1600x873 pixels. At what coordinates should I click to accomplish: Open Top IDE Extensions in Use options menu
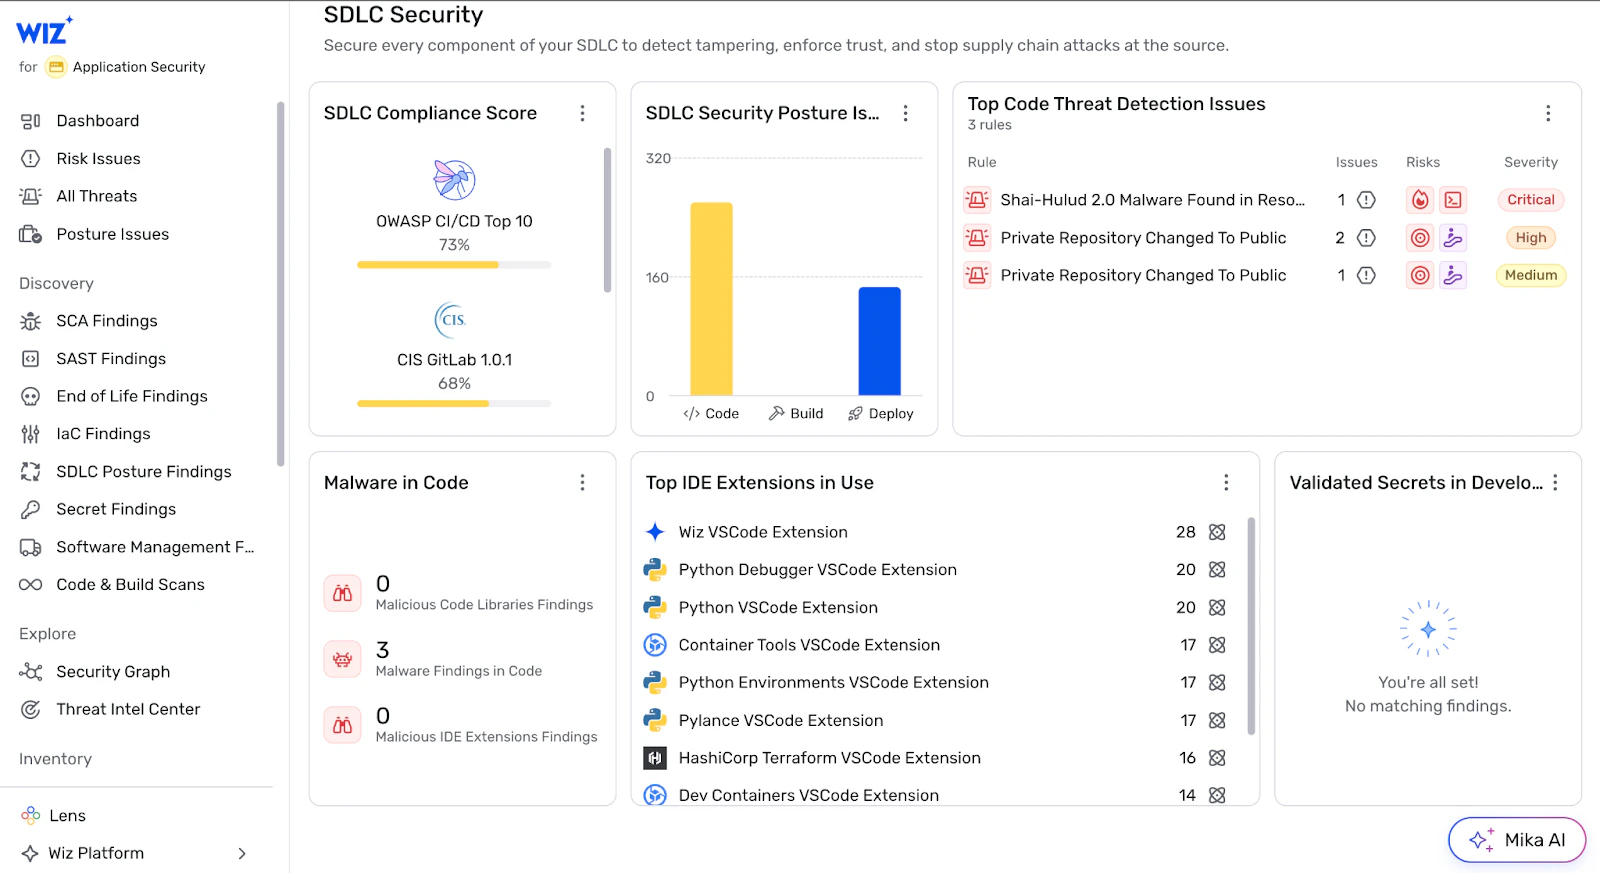(x=1226, y=483)
